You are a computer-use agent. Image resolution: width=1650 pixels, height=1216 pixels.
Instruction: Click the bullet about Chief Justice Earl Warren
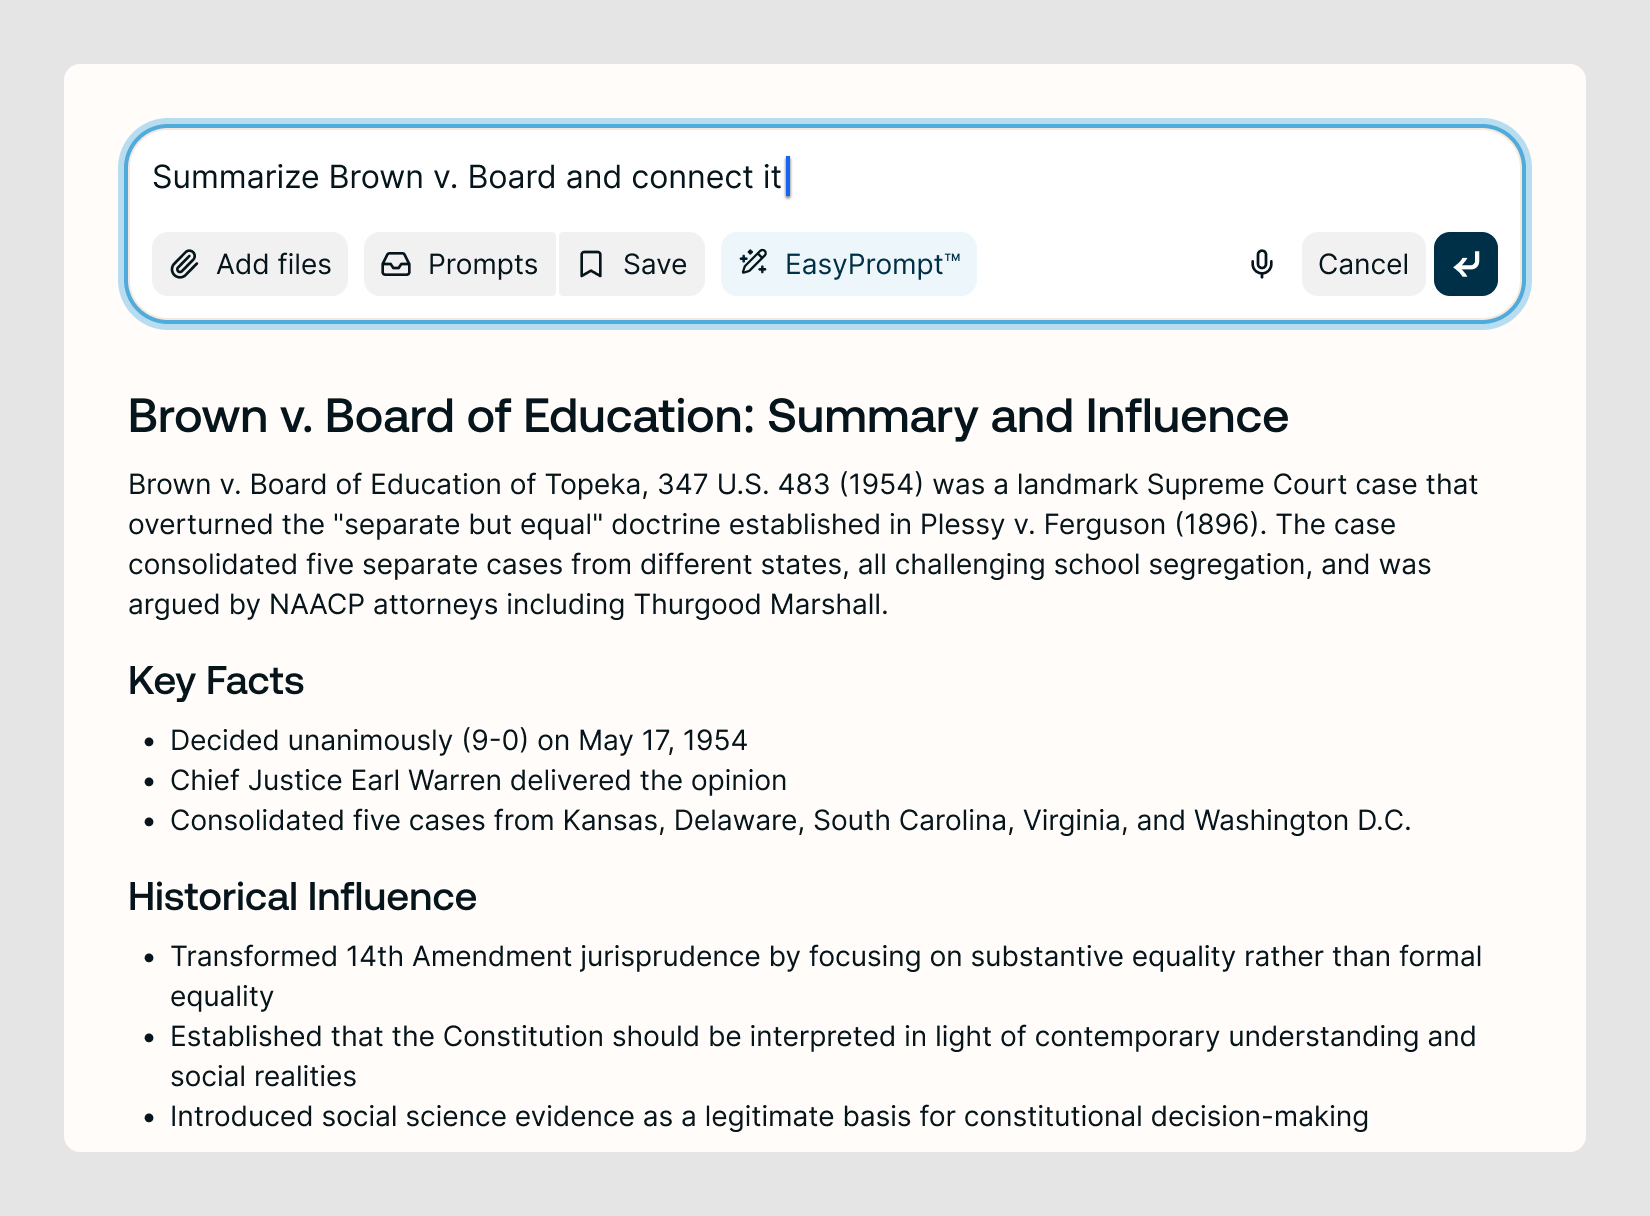478,780
